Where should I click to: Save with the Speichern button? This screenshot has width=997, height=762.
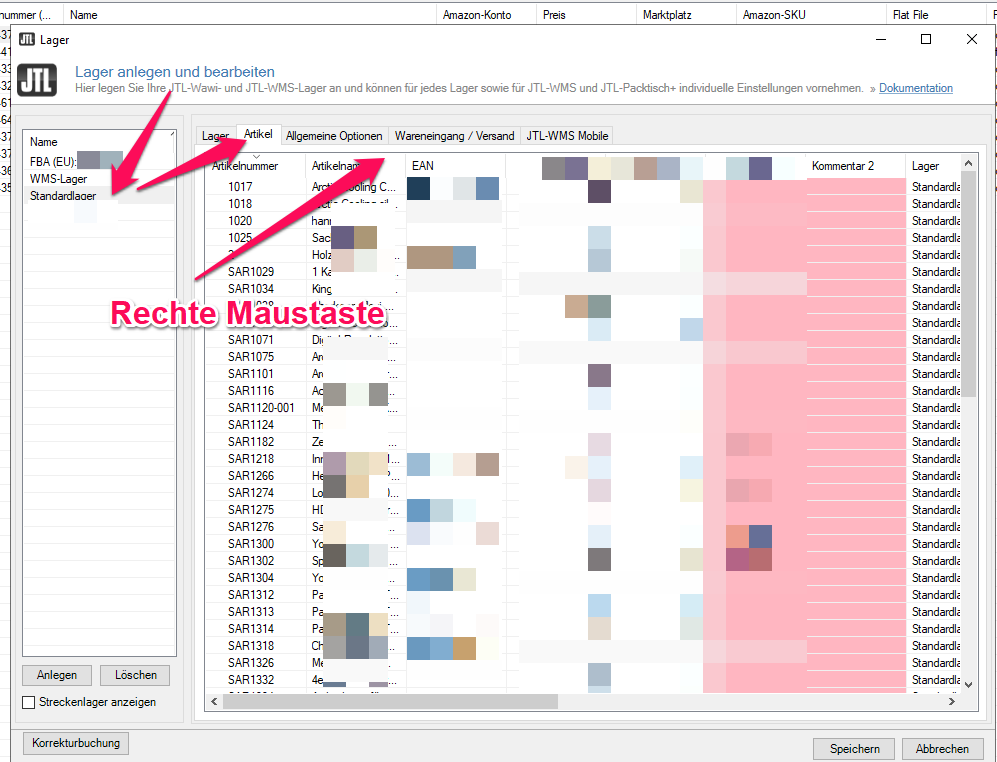point(854,749)
